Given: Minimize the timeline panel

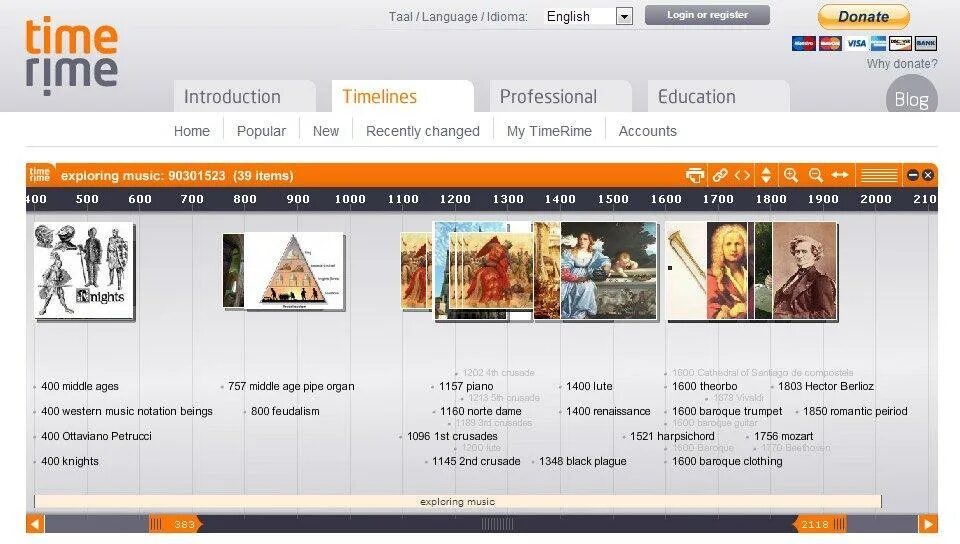Looking at the screenshot, I should pyautogui.click(x=912, y=175).
